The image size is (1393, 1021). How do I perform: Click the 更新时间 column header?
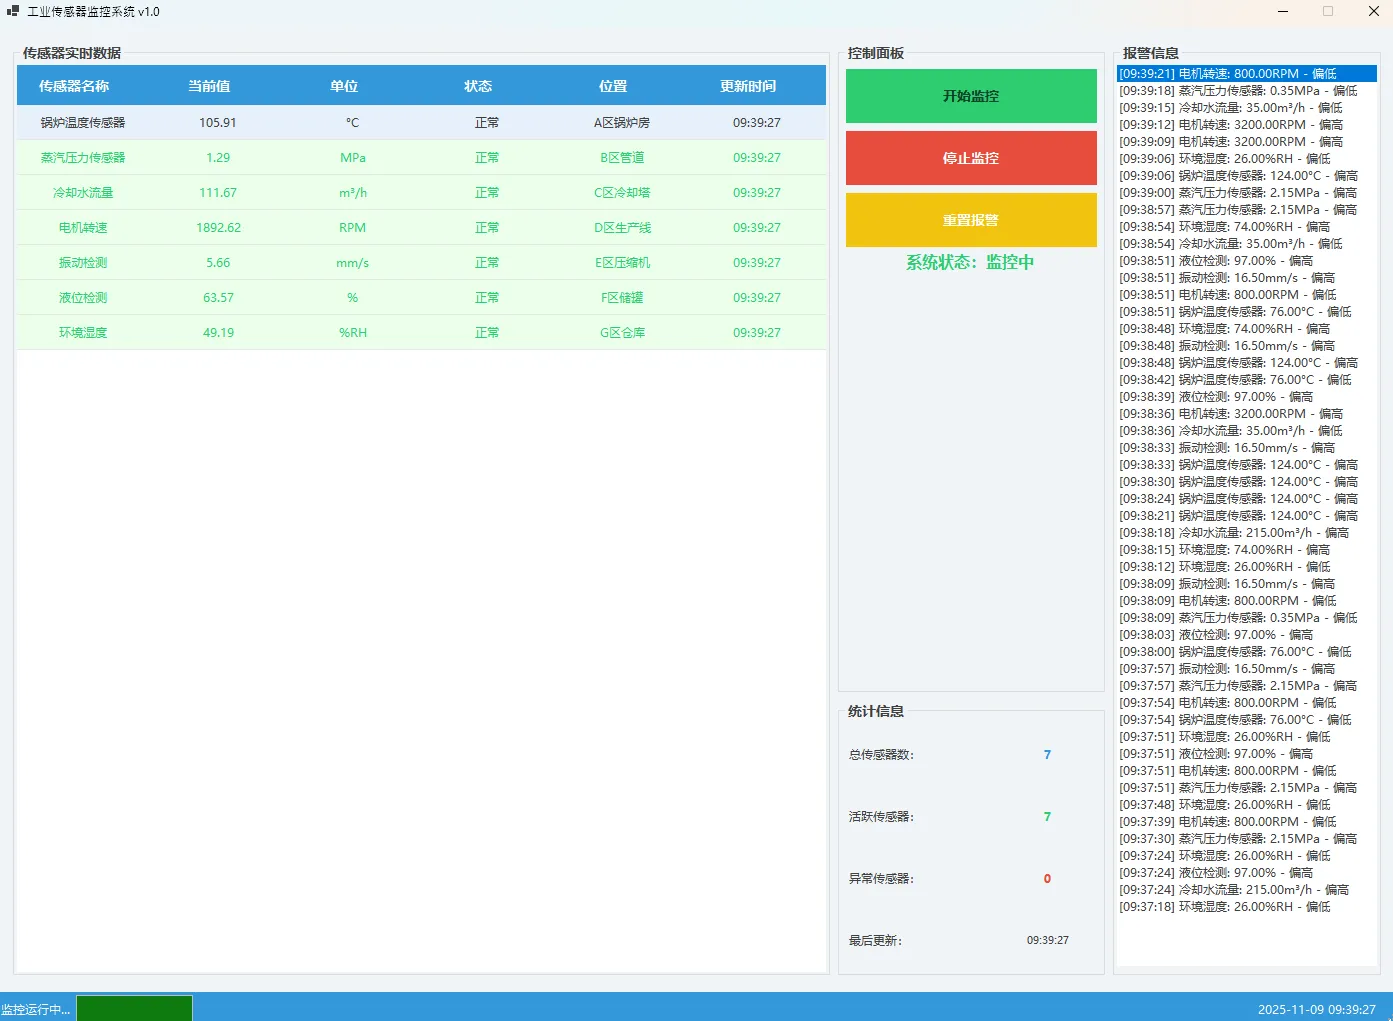748,86
